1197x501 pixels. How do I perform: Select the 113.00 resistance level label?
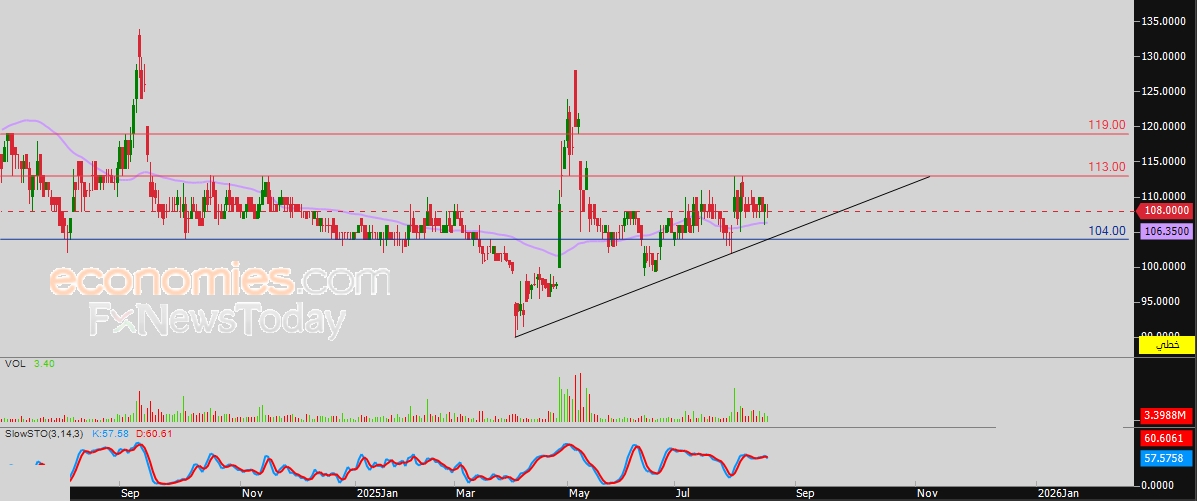[1106, 167]
